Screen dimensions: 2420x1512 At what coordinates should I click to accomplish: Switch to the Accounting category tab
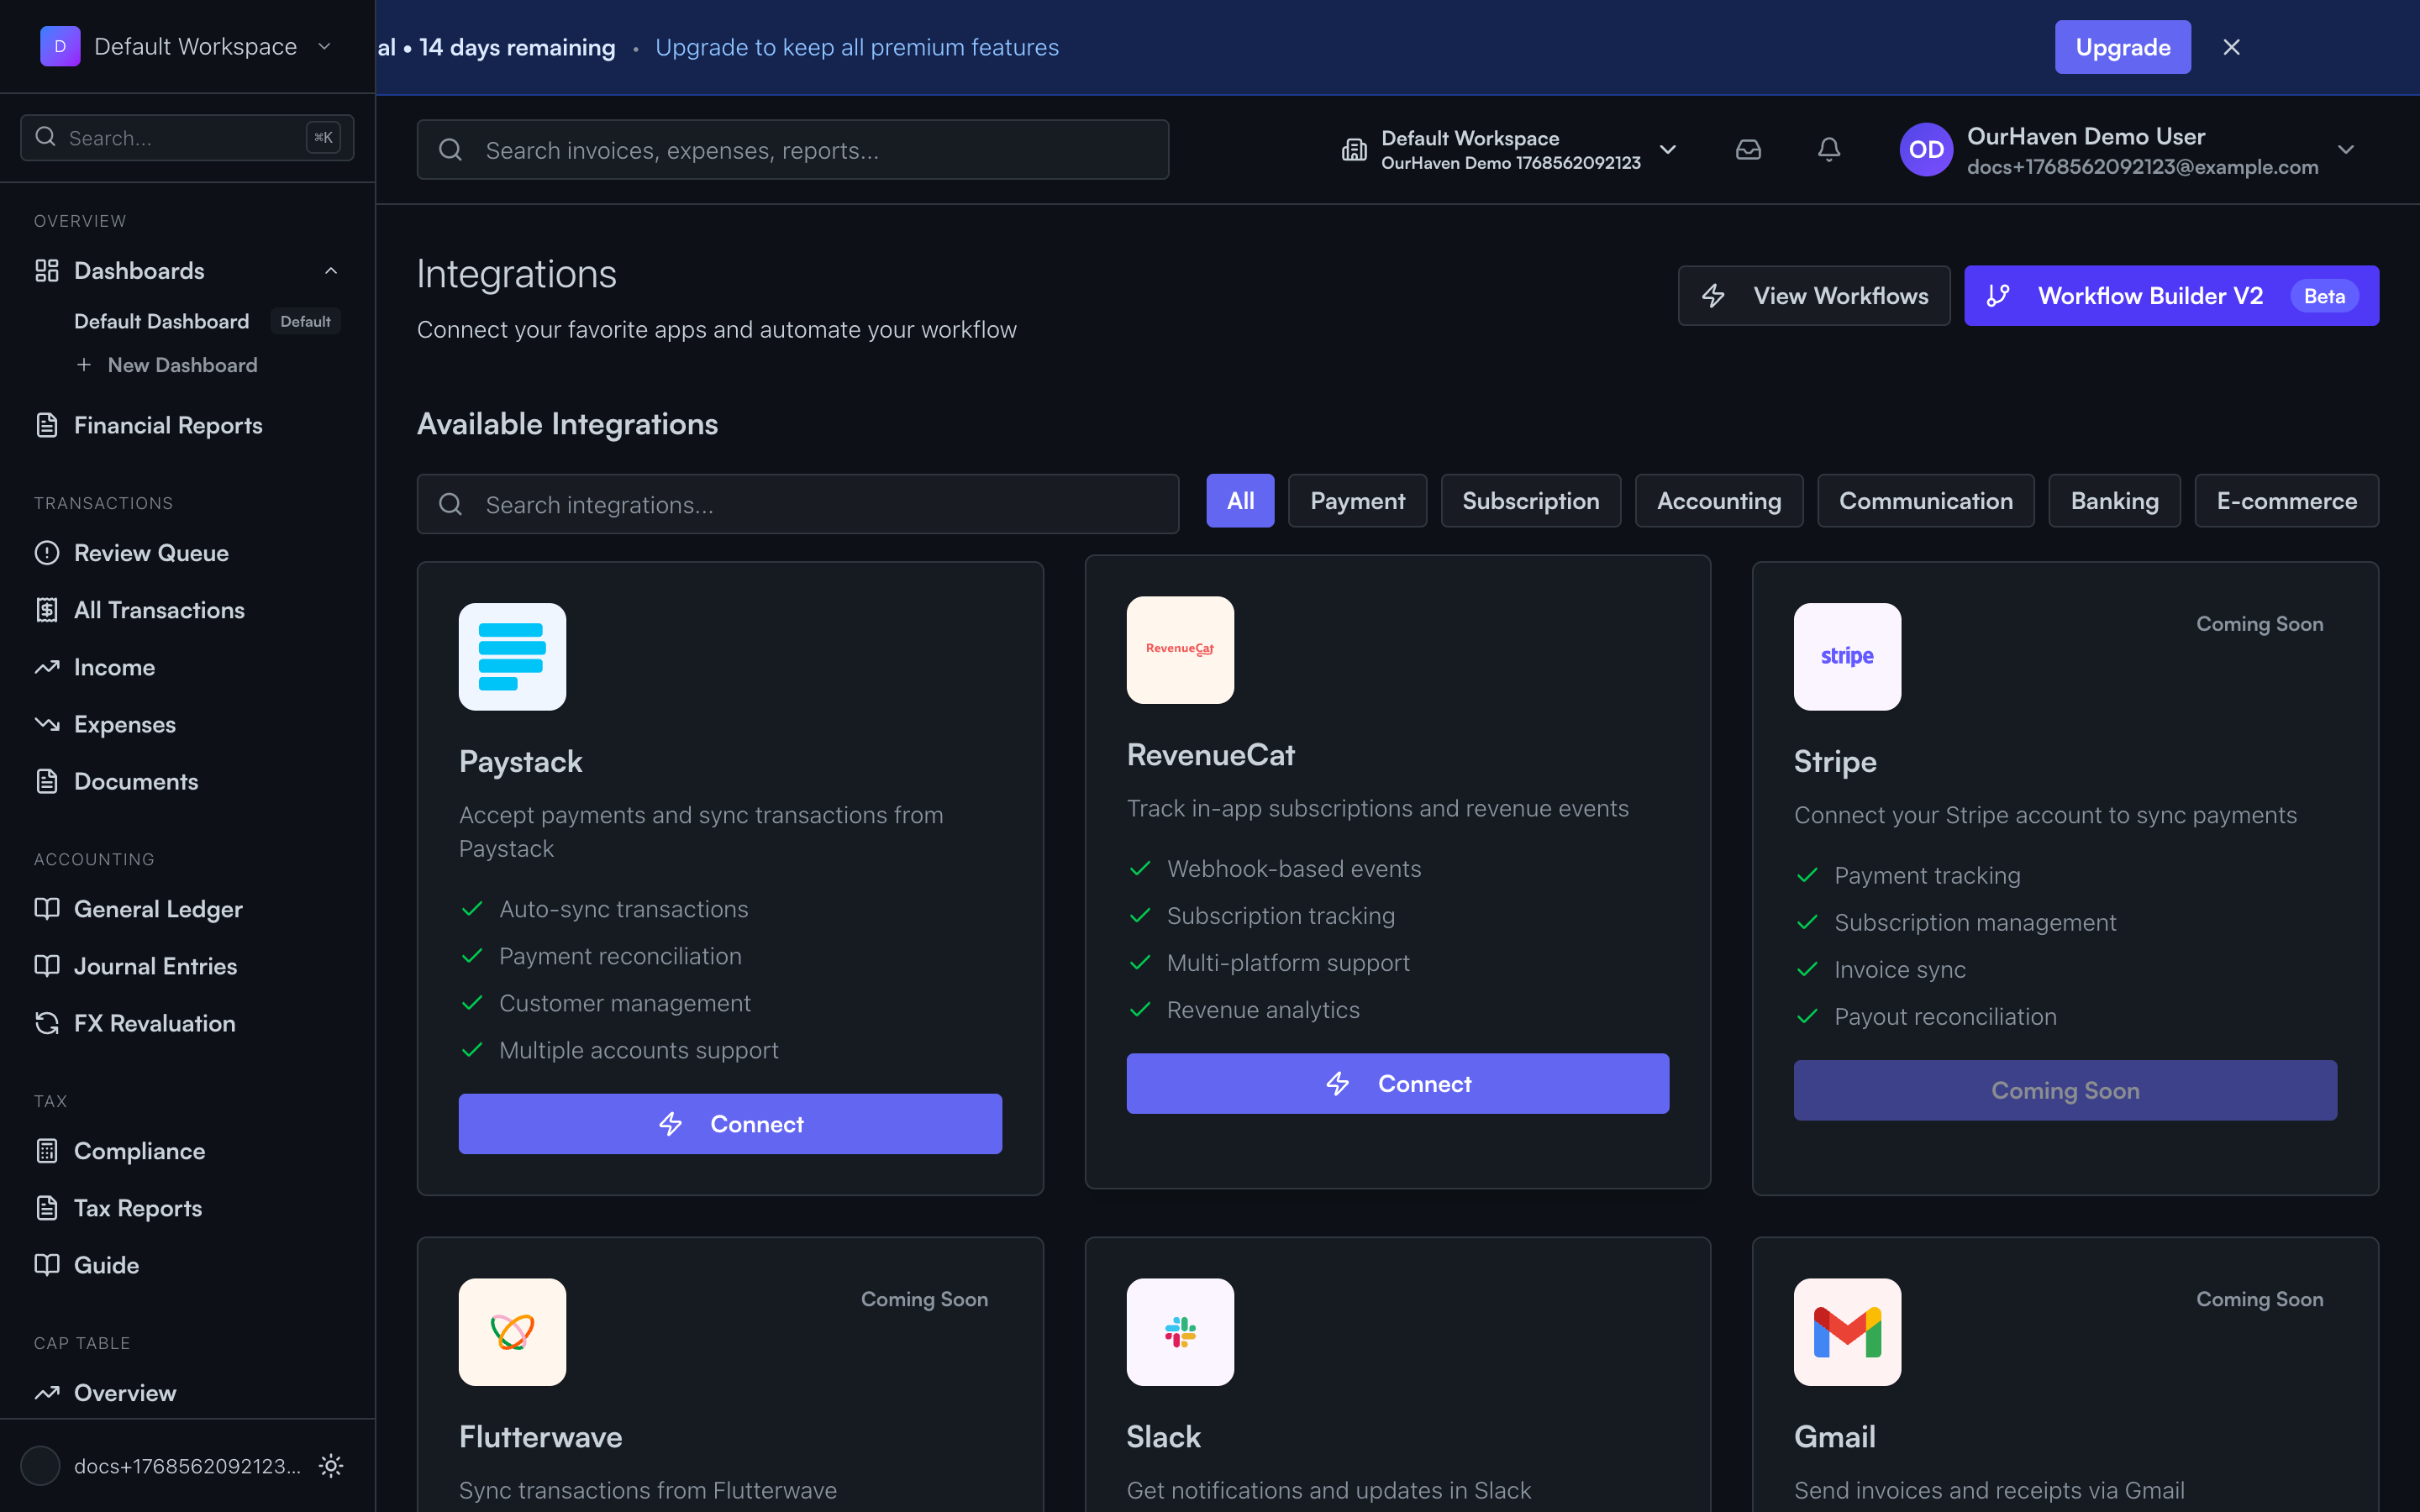click(x=1718, y=500)
